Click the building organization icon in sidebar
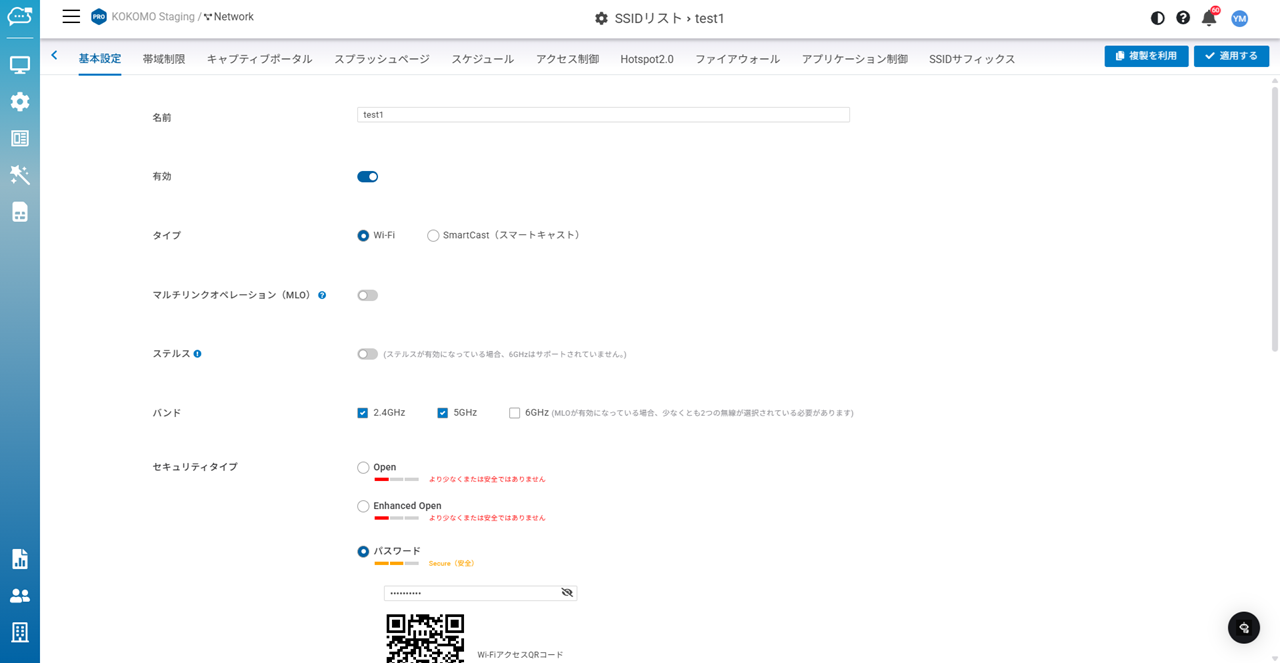This screenshot has height=663, width=1280. 20,632
